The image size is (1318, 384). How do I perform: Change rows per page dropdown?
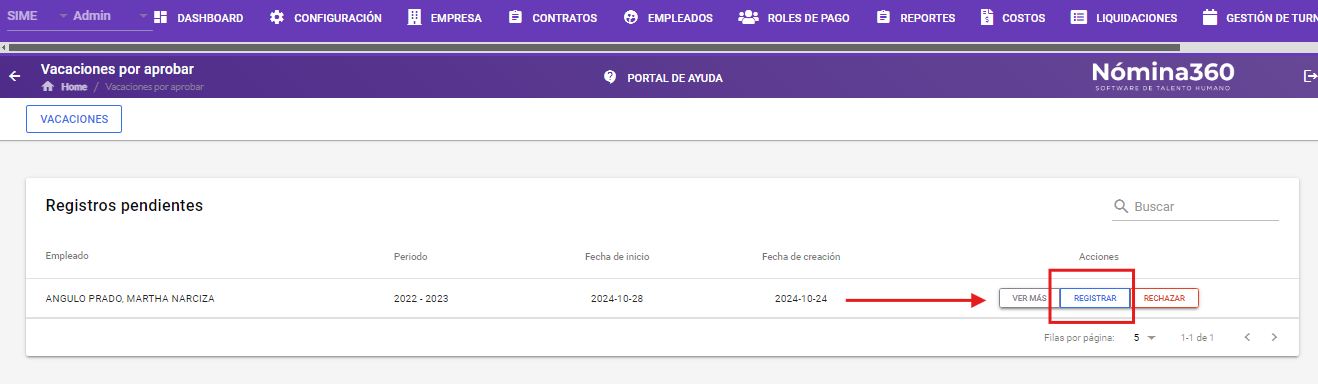point(1144,338)
